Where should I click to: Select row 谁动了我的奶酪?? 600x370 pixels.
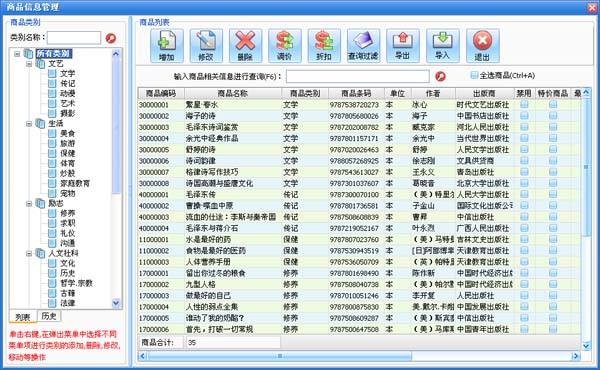coord(359,318)
